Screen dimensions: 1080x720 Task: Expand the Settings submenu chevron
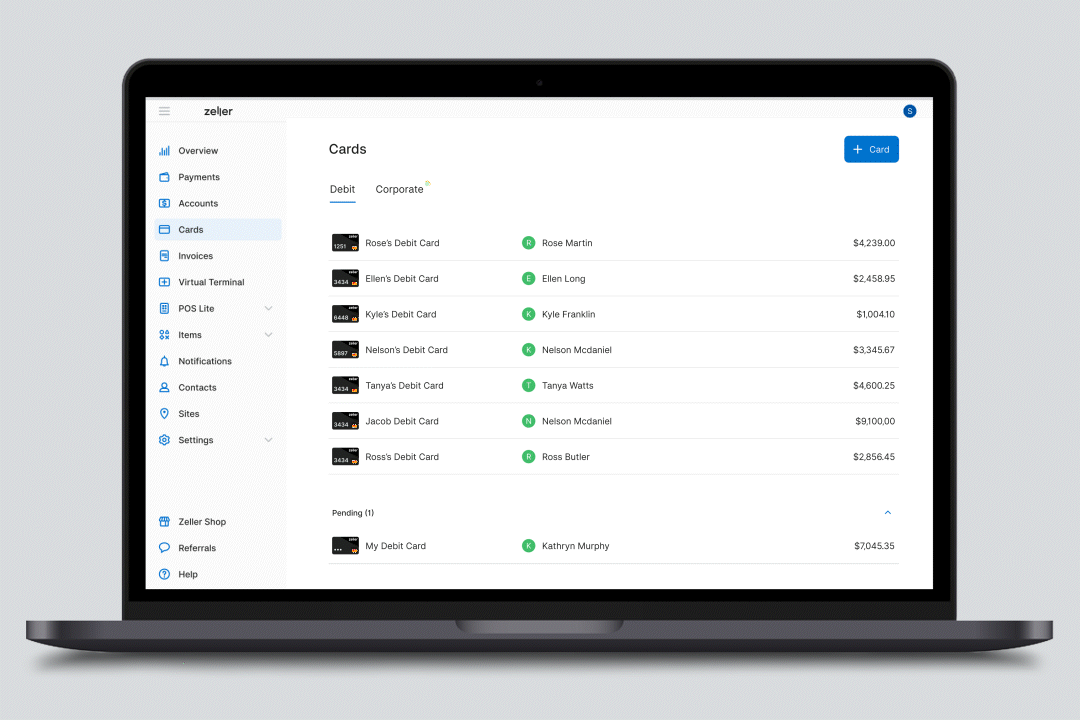(268, 440)
